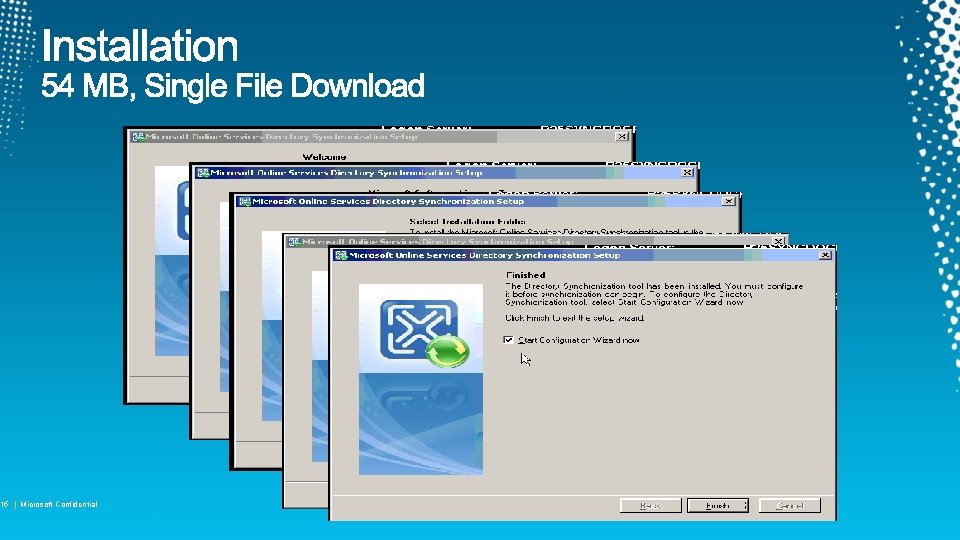960x540 pixels.
Task: Click the Directory Synchronization logo in the Finished dialog
Action: click(424, 334)
